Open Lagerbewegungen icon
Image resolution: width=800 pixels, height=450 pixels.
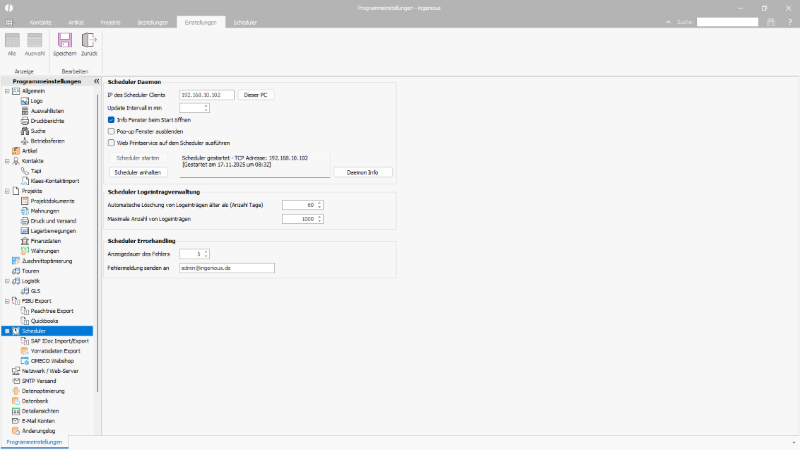(24, 231)
